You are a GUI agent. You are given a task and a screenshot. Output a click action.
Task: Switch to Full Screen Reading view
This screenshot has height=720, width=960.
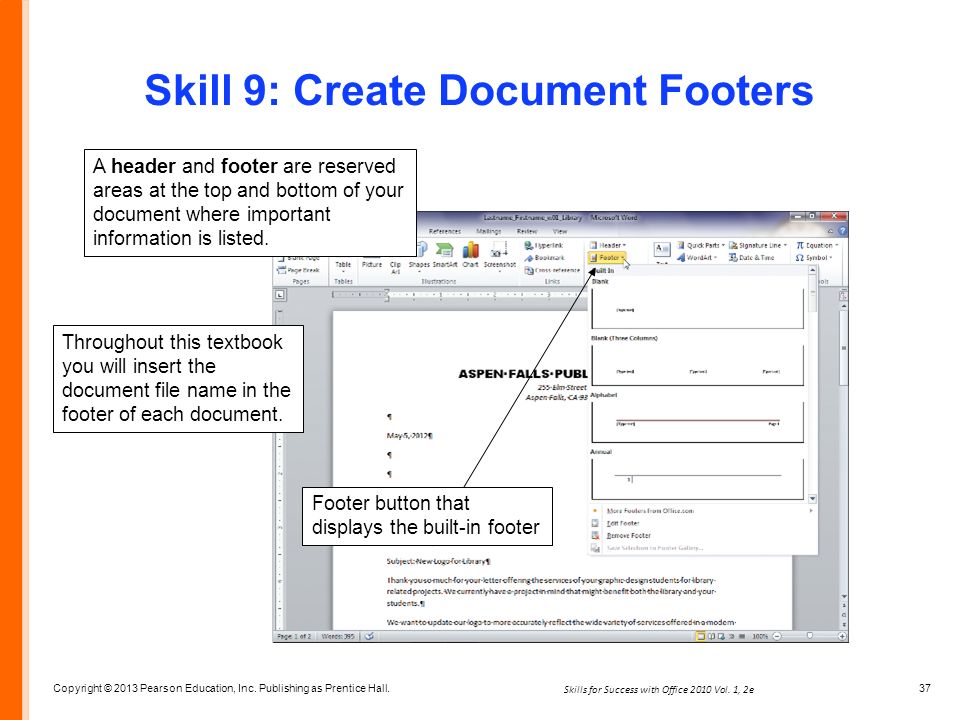[711, 637]
